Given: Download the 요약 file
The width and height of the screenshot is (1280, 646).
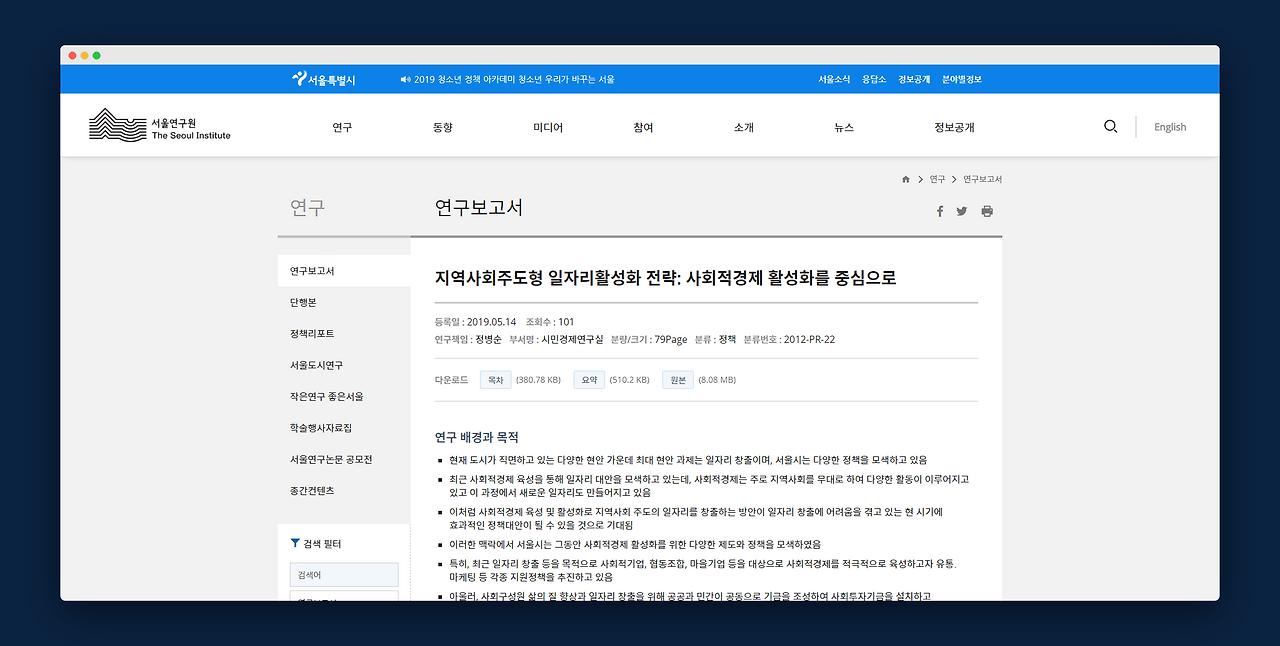Looking at the screenshot, I should pos(590,380).
